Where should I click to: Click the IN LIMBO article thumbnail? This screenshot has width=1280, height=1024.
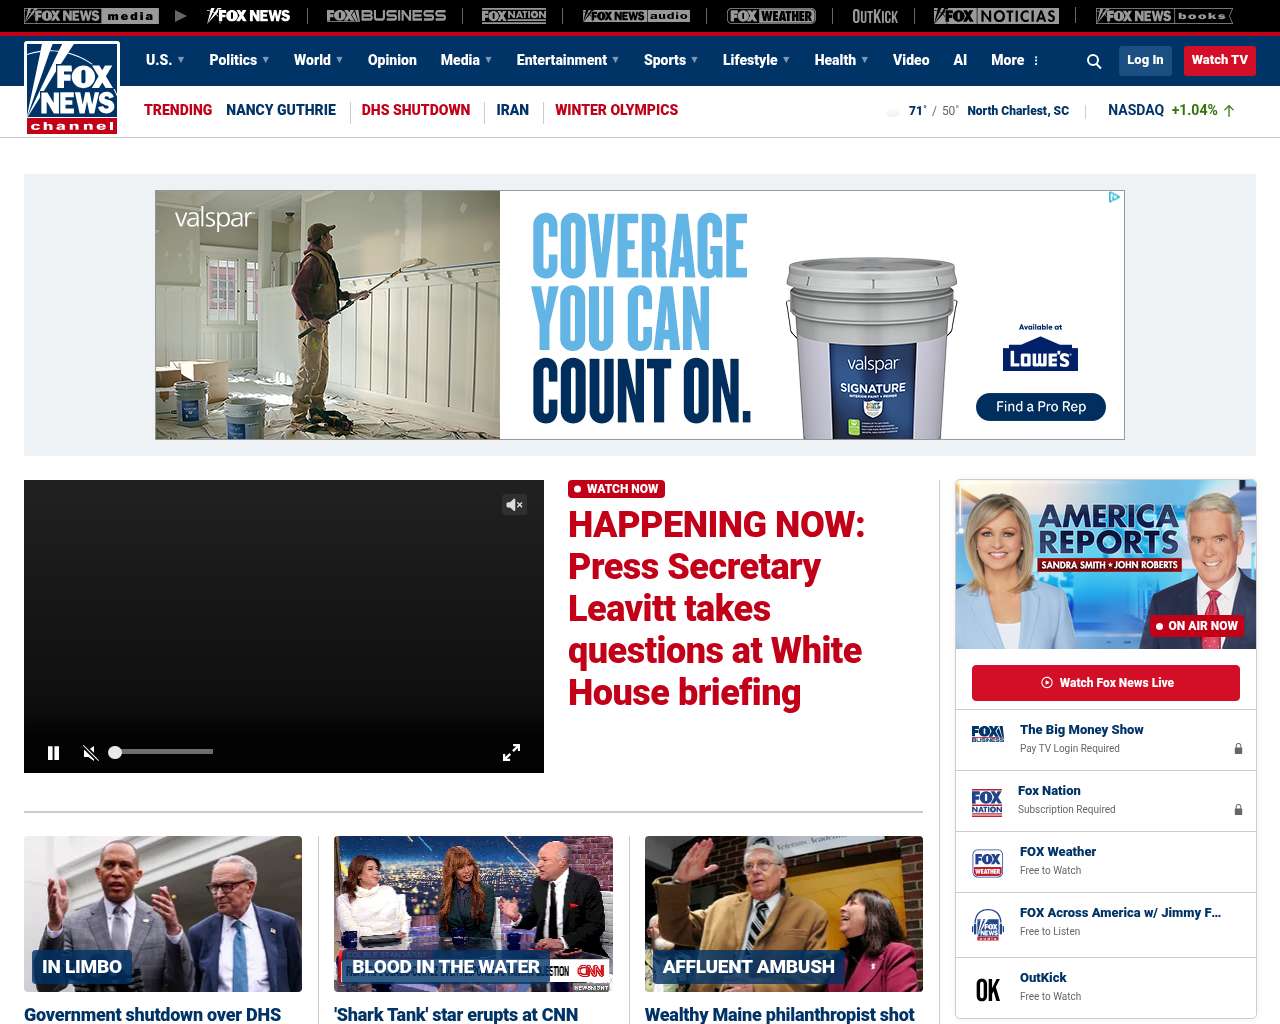point(163,914)
